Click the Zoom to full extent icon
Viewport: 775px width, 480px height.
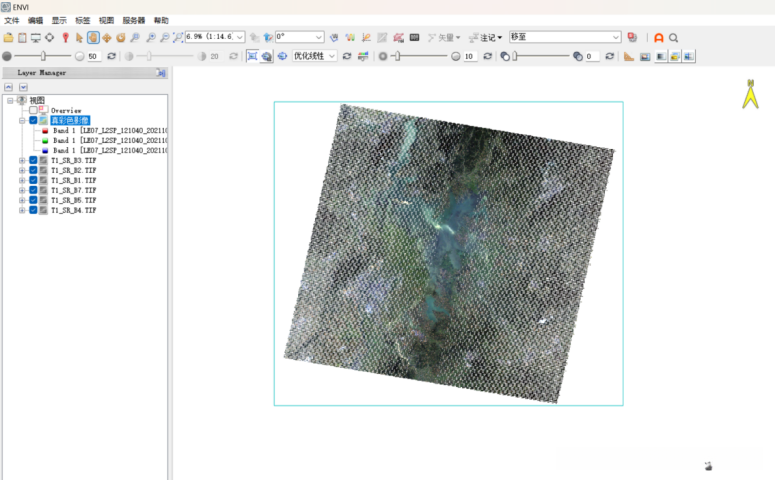click(178, 38)
